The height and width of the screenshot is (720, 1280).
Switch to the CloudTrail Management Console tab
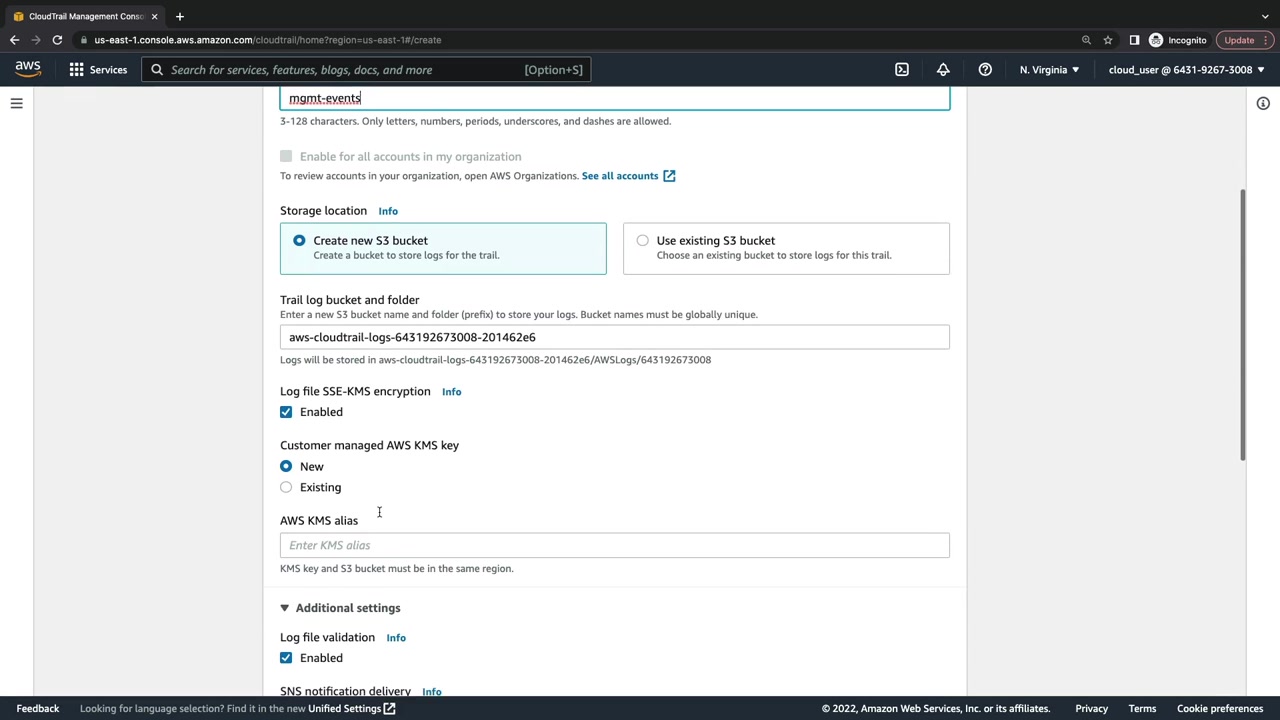(x=86, y=16)
